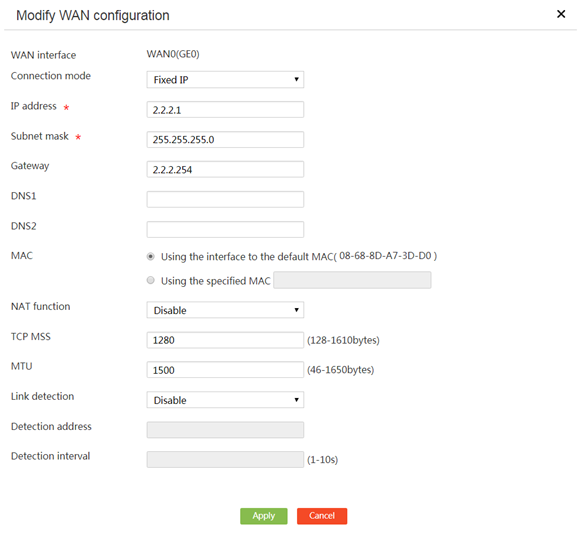Open the Connection mode dropdown

(225, 80)
